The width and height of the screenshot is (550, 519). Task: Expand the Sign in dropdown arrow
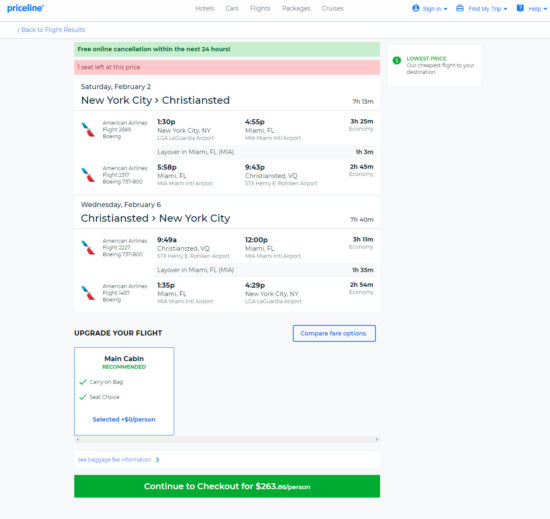click(445, 9)
